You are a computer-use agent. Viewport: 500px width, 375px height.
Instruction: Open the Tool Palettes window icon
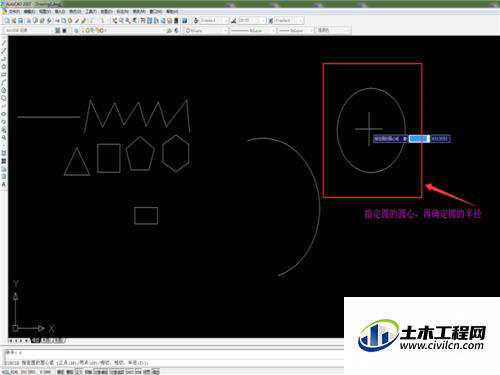[x=156, y=21]
